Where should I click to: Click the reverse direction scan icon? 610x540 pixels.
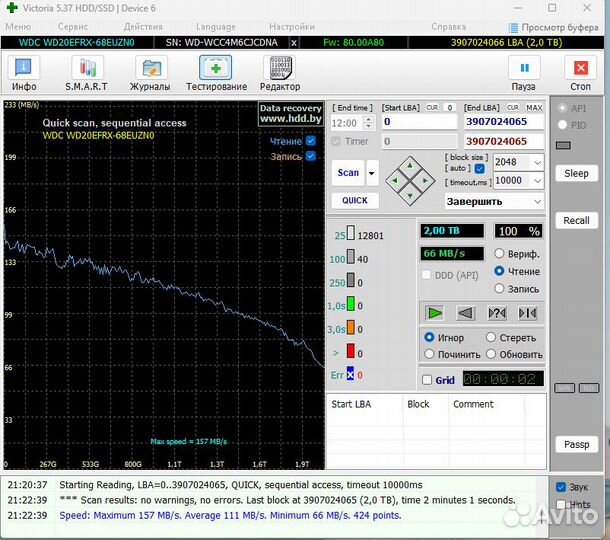click(465, 313)
